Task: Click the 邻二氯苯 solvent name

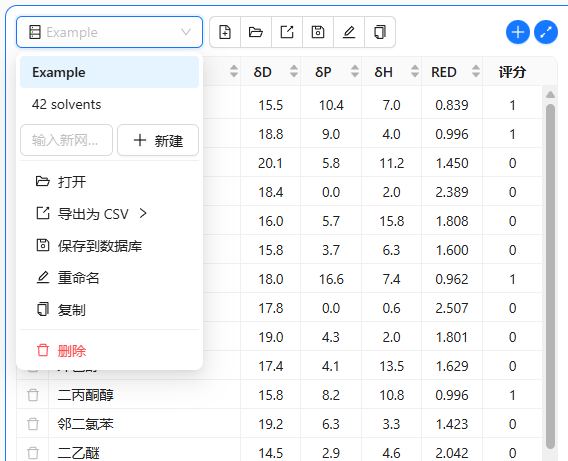Action: pyautogui.click(x=85, y=424)
